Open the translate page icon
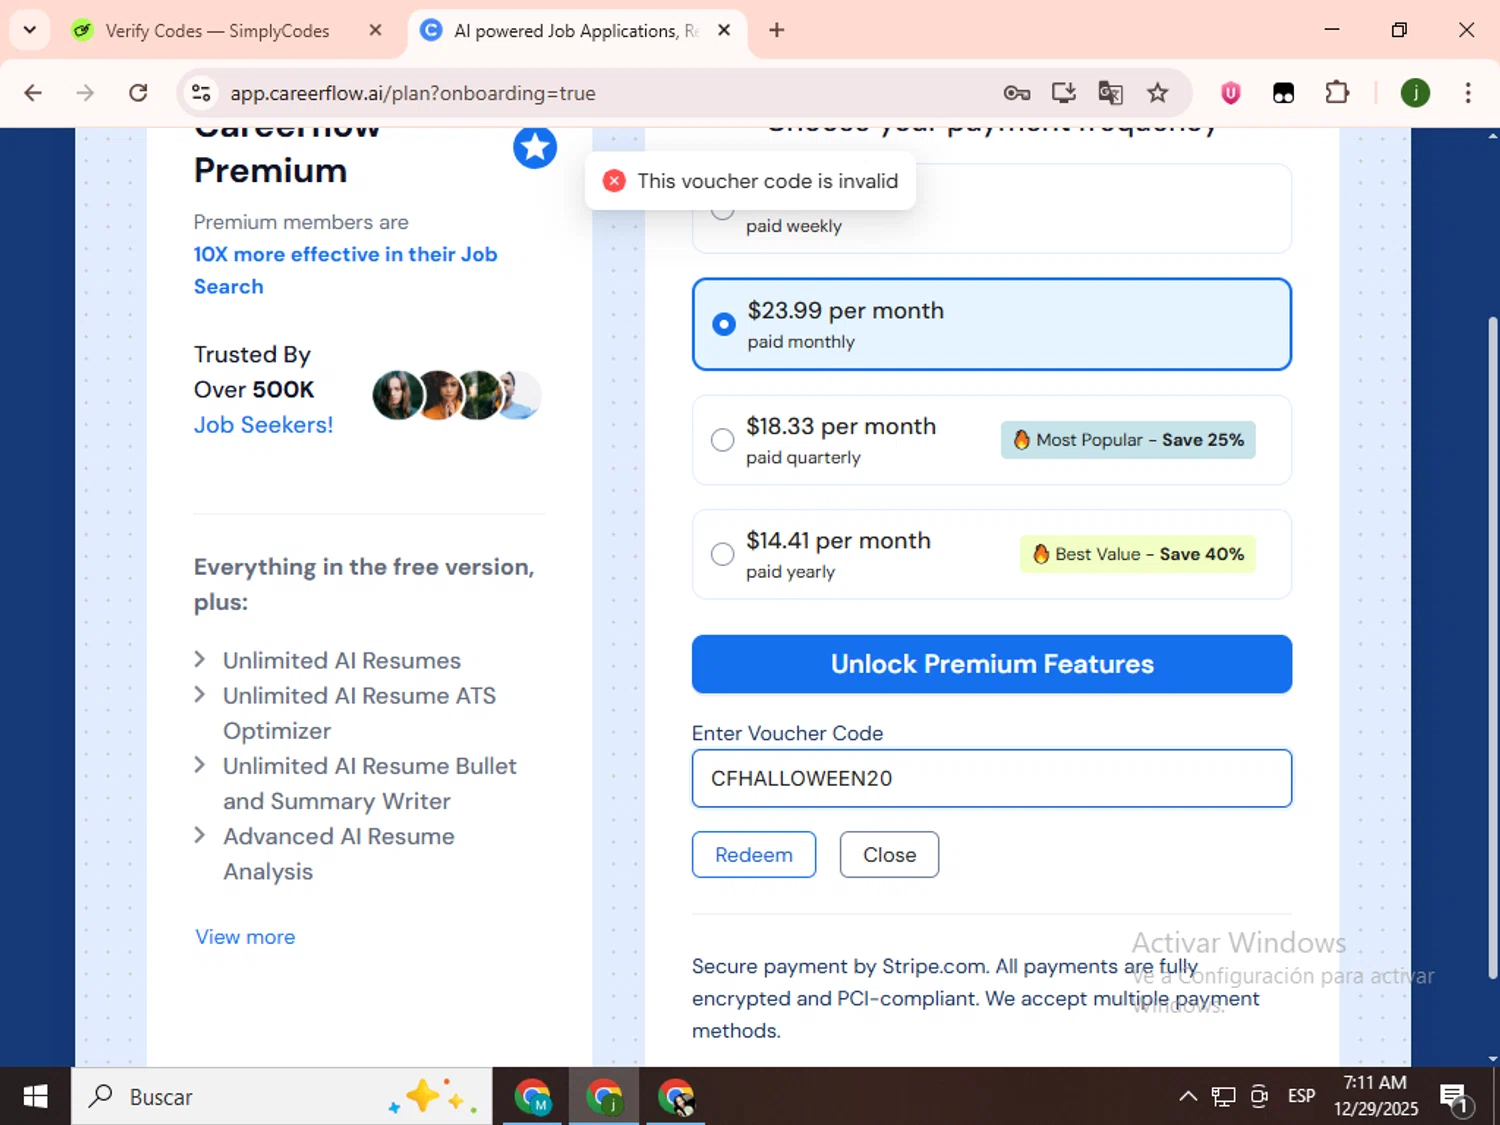Image resolution: width=1500 pixels, height=1125 pixels. 1110,93
